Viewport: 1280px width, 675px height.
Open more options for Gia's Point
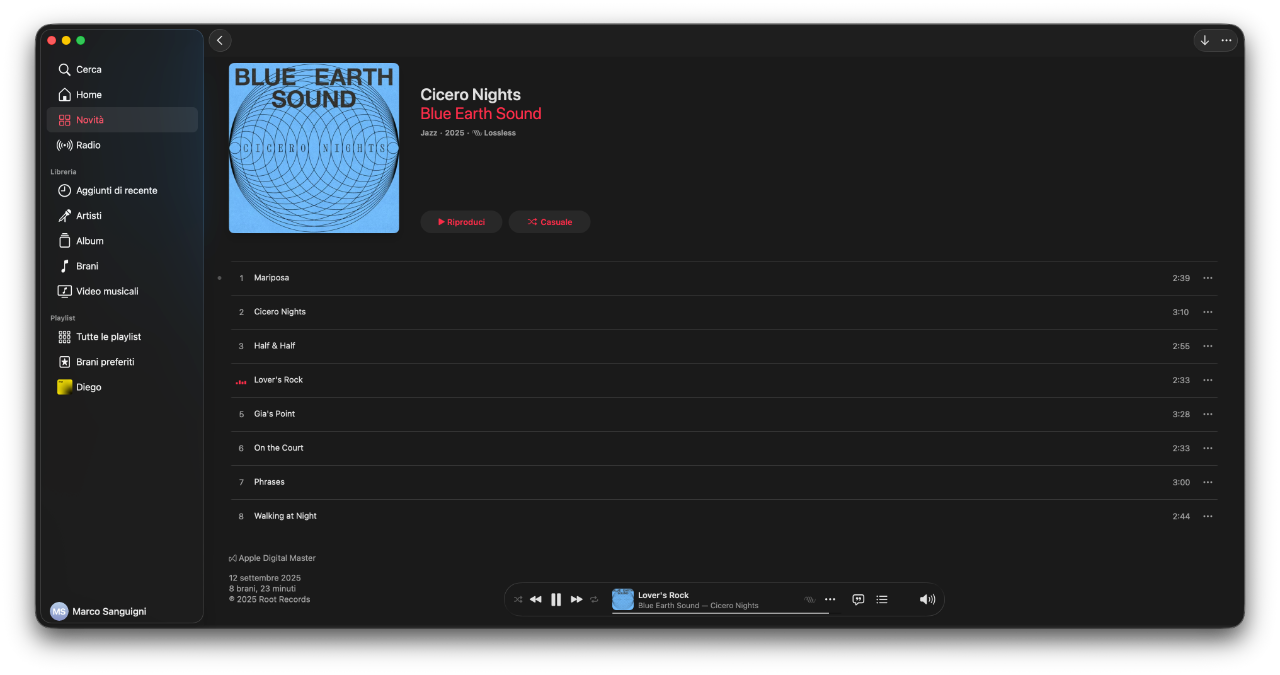pos(1208,414)
